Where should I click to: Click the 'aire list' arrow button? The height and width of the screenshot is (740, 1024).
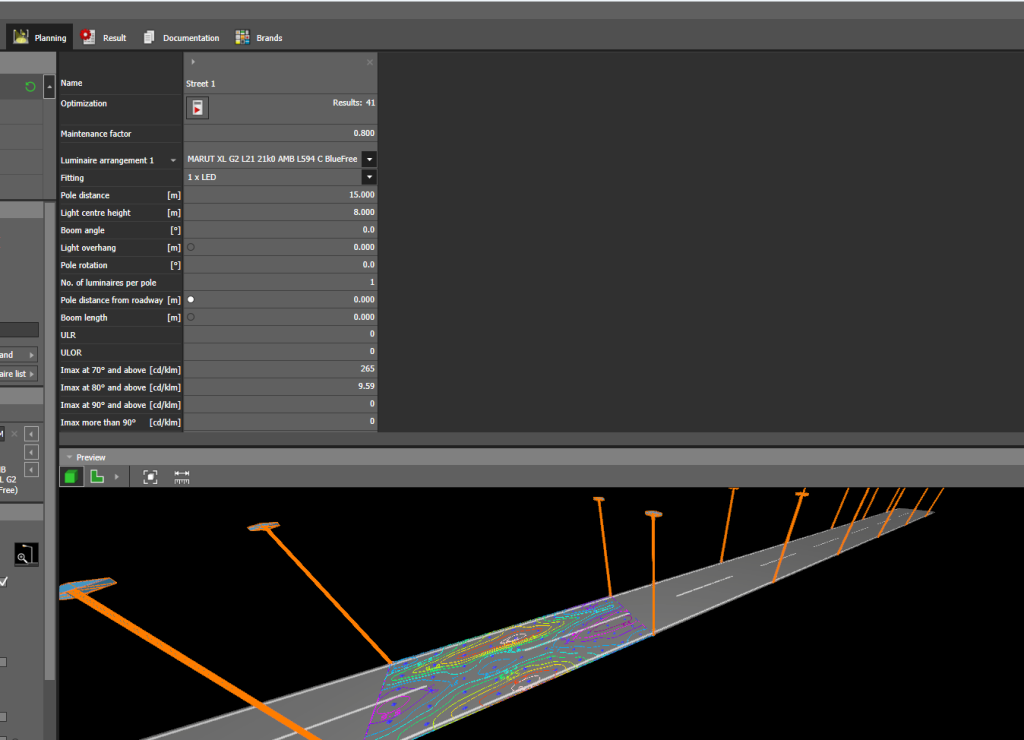[x=31, y=374]
